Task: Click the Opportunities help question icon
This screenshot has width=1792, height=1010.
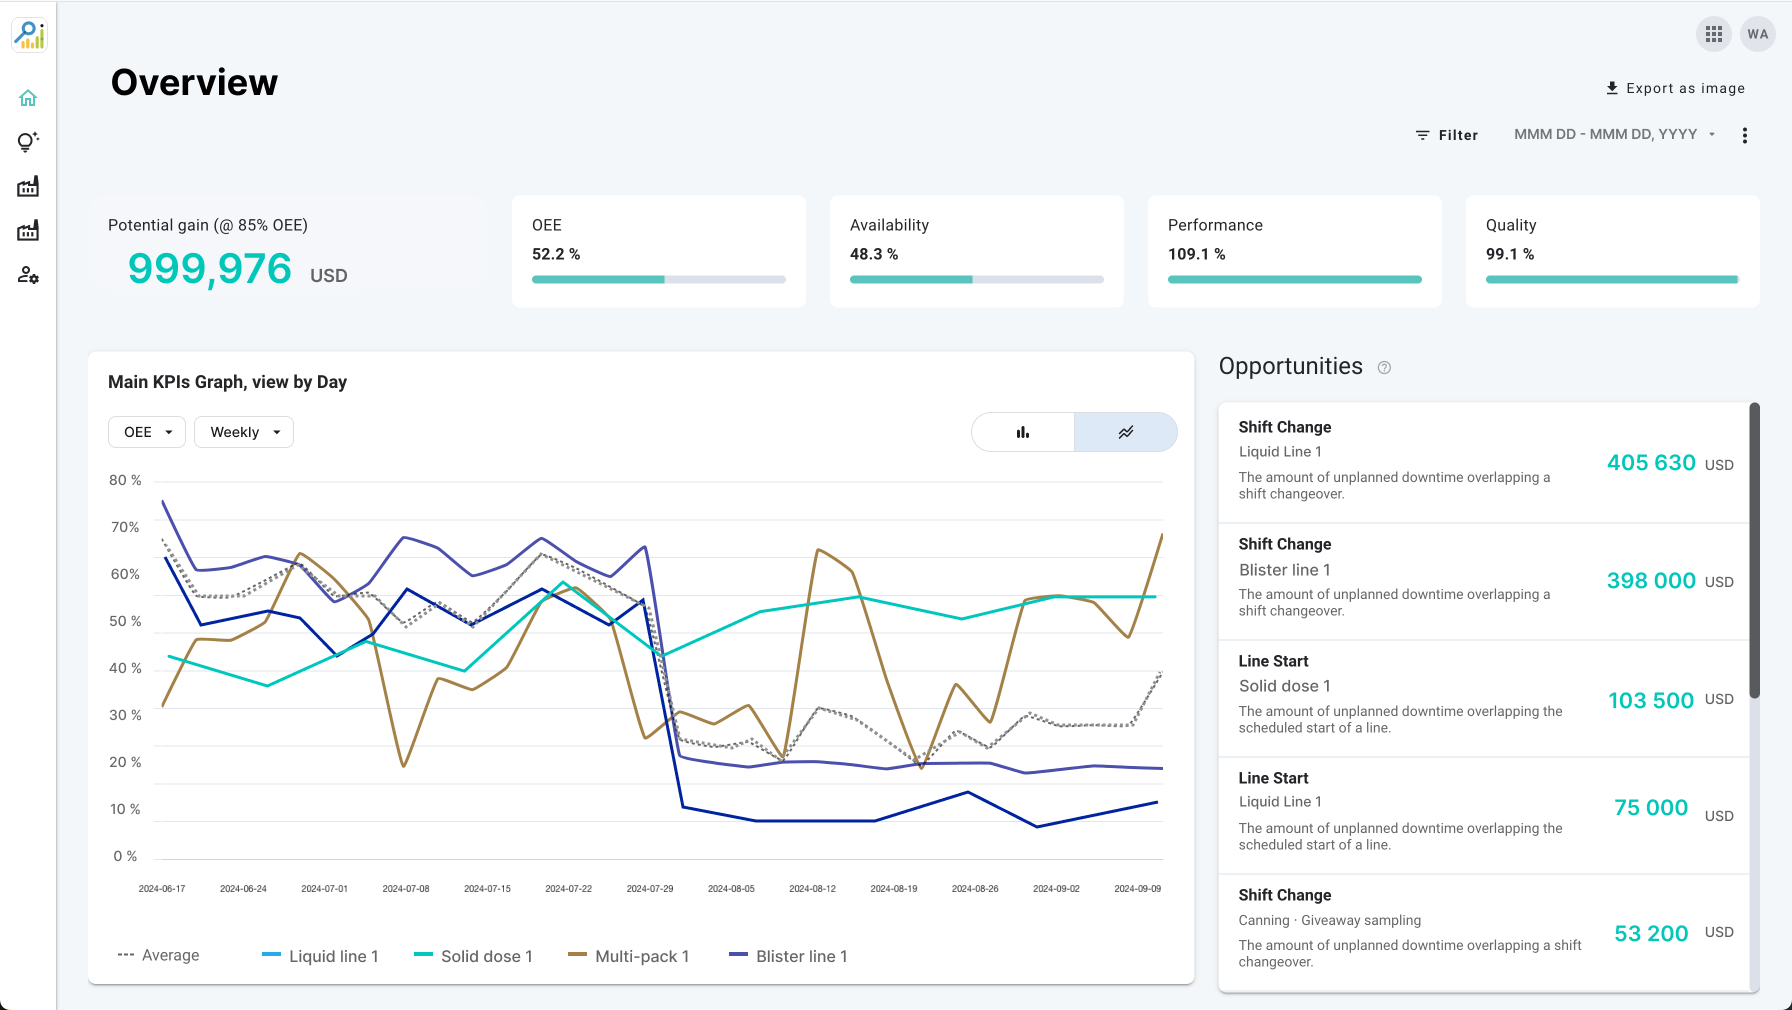Action: pyautogui.click(x=1384, y=368)
